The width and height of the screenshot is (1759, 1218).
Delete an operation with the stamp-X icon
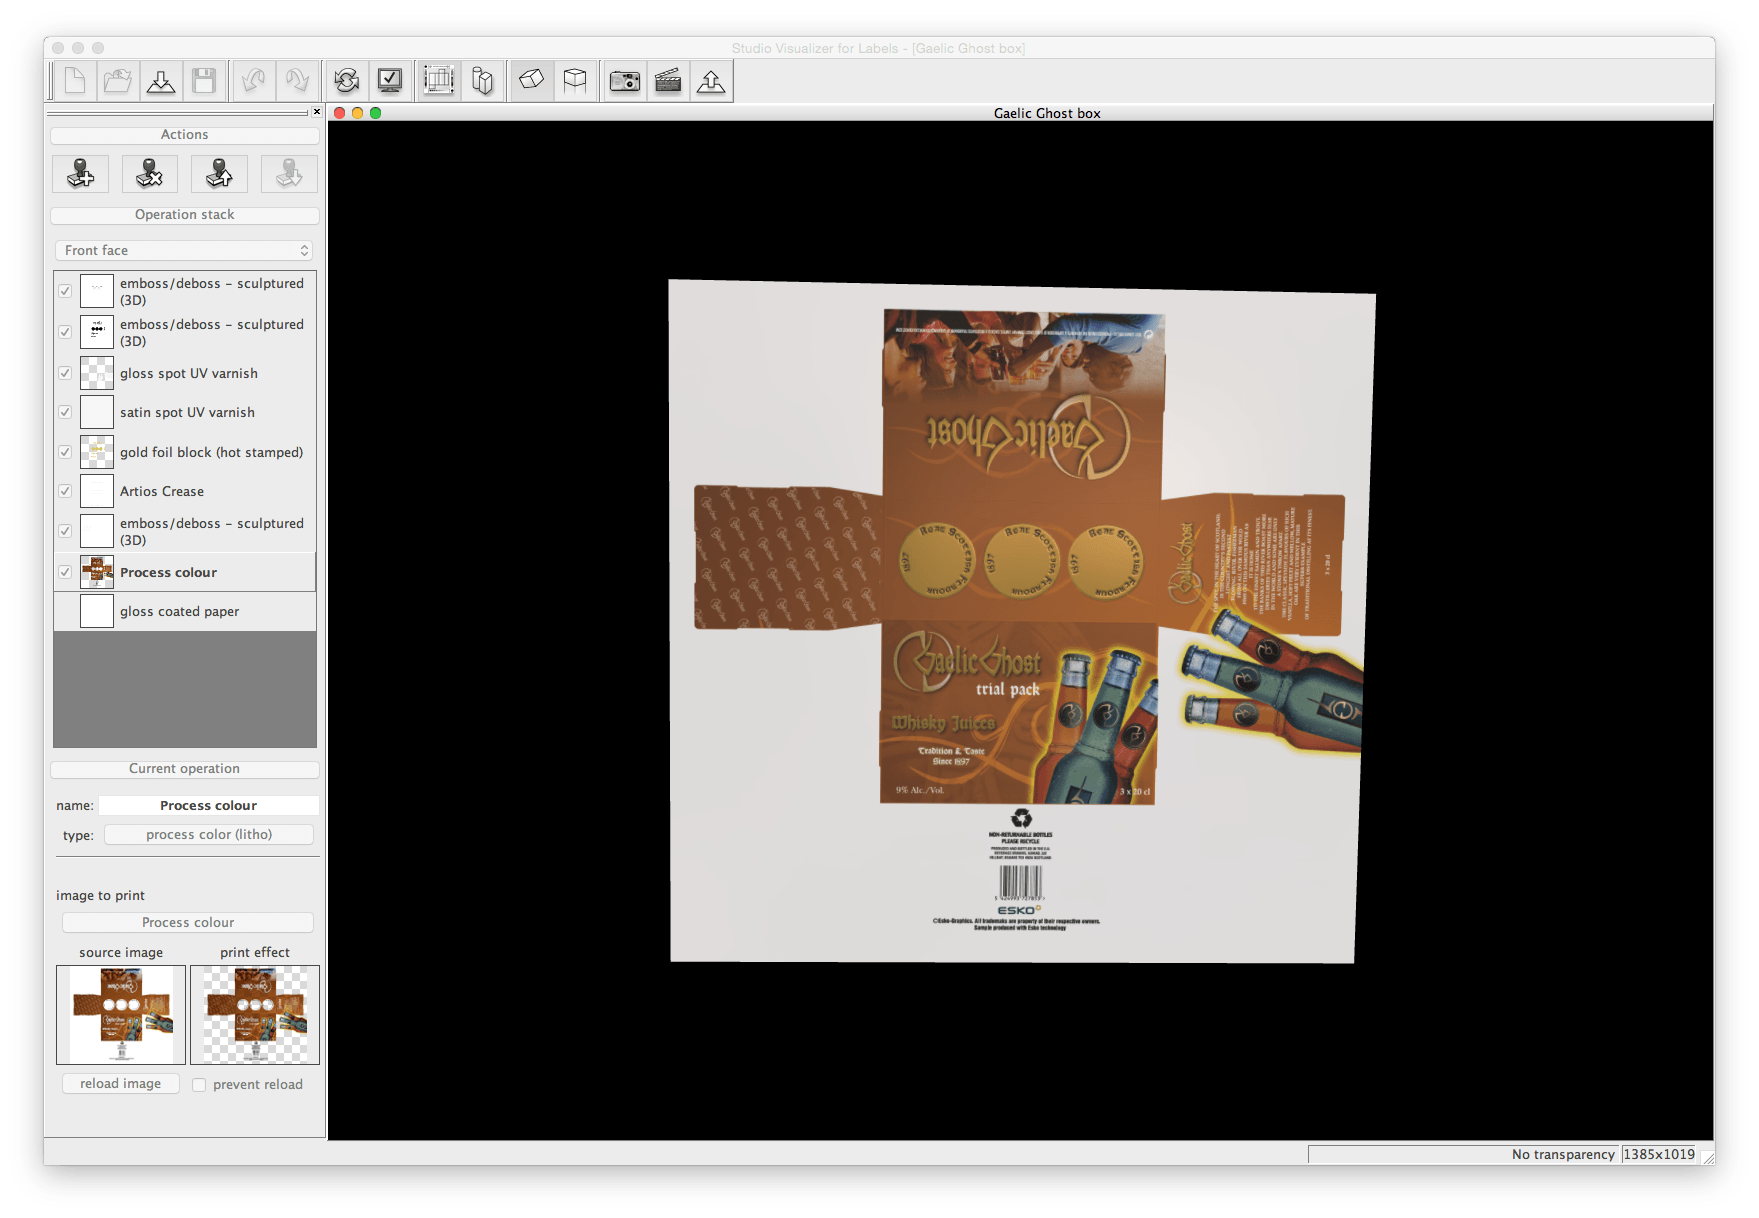150,174
